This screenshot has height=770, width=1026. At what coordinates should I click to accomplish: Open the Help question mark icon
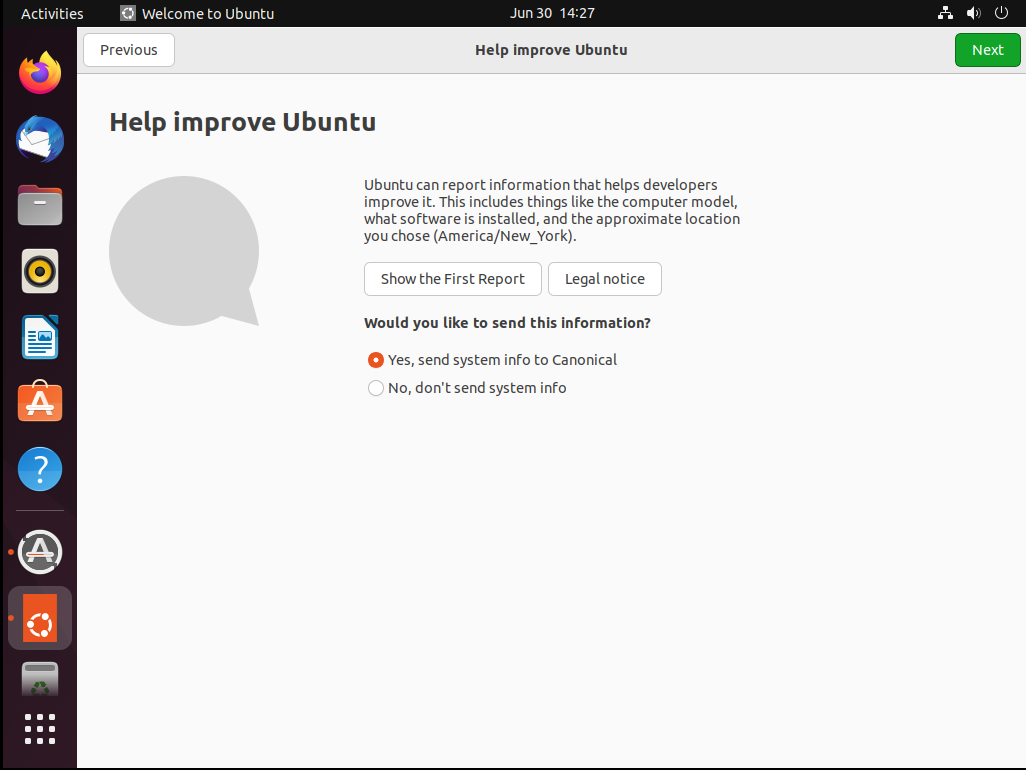(40, 468)
